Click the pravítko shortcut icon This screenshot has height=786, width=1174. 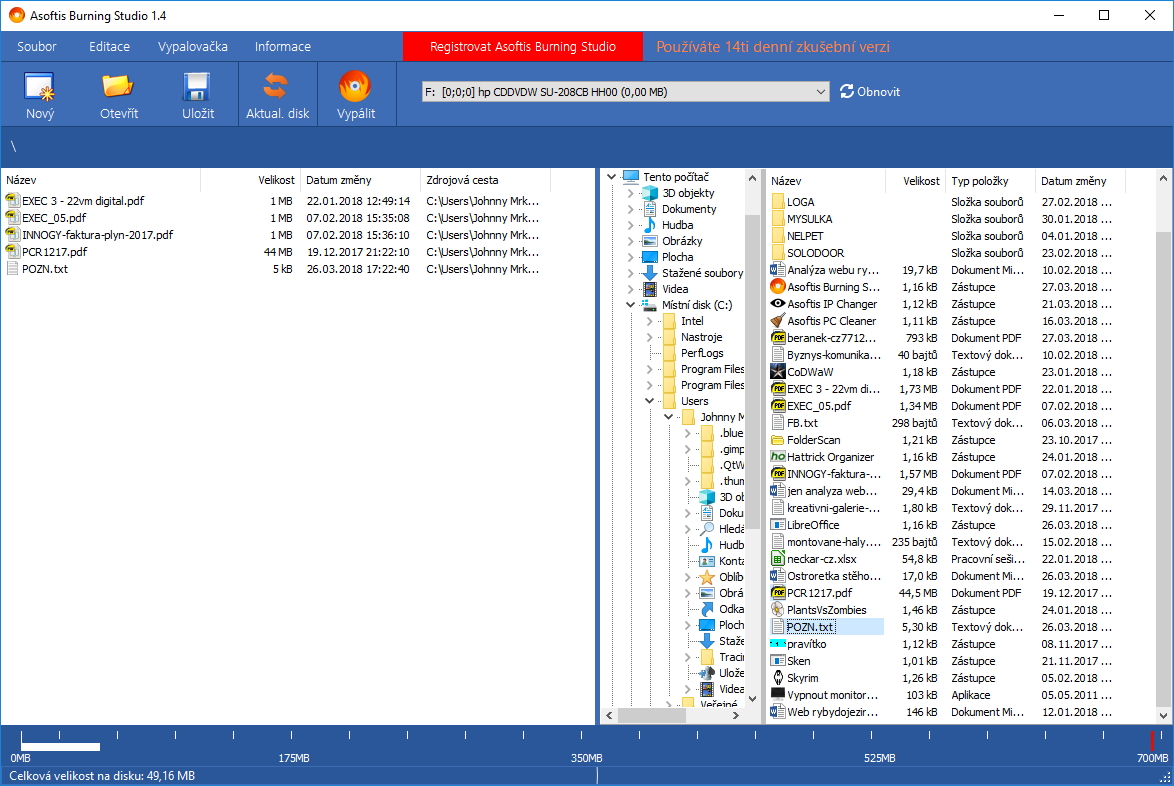coord(778,644)
